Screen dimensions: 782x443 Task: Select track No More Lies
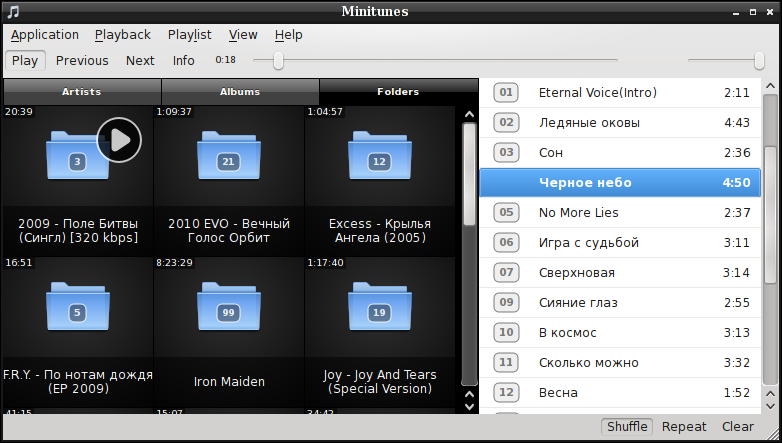[620, 212]
